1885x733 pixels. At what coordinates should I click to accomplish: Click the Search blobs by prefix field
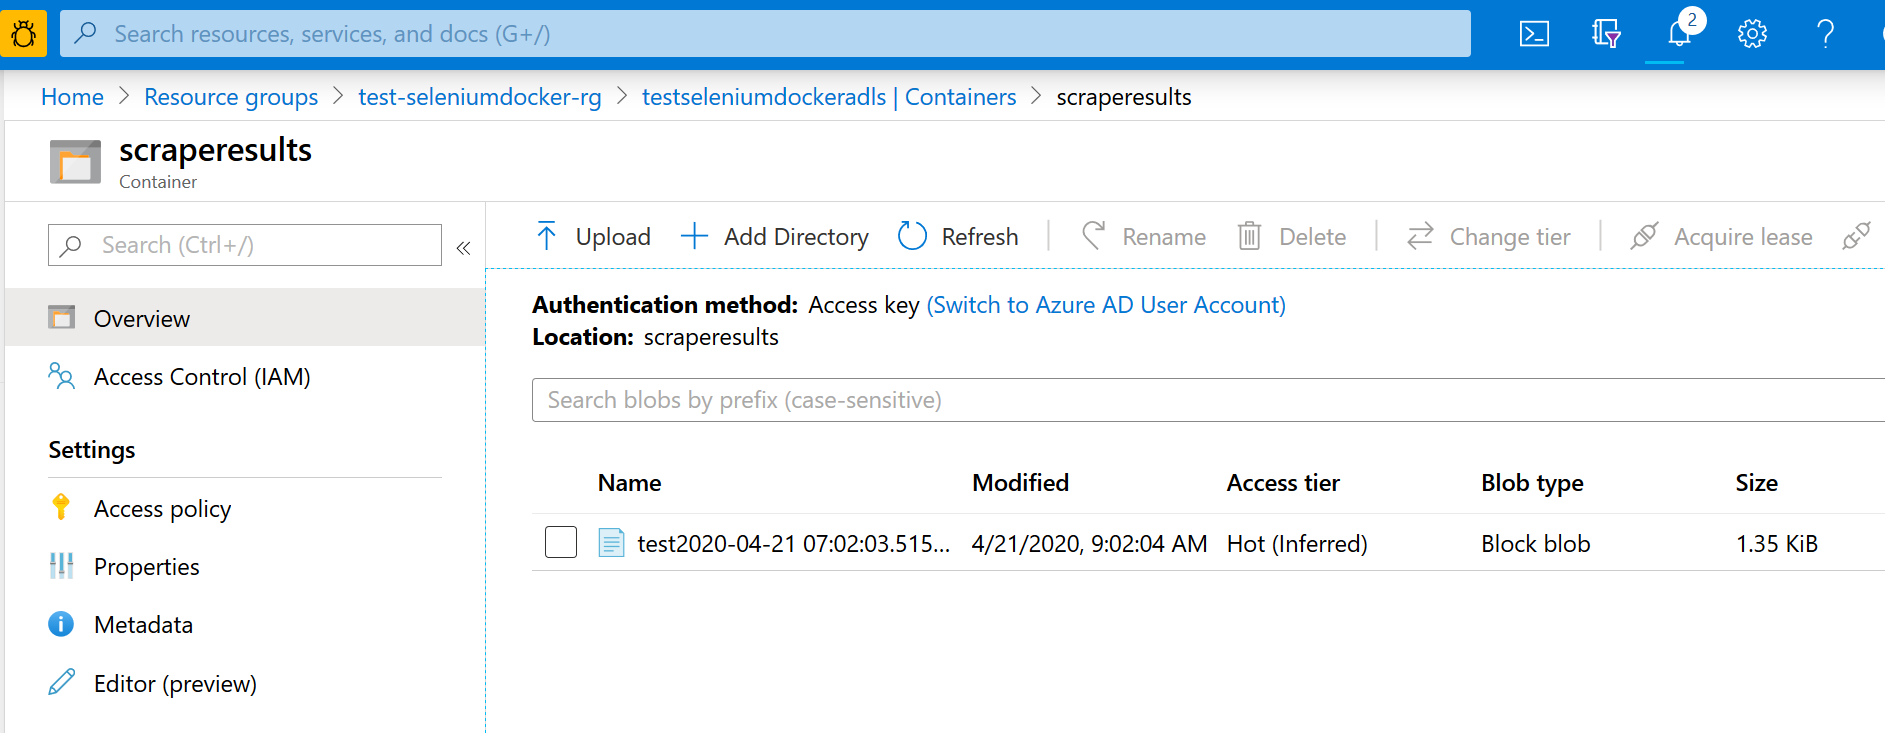(1200, 400)
